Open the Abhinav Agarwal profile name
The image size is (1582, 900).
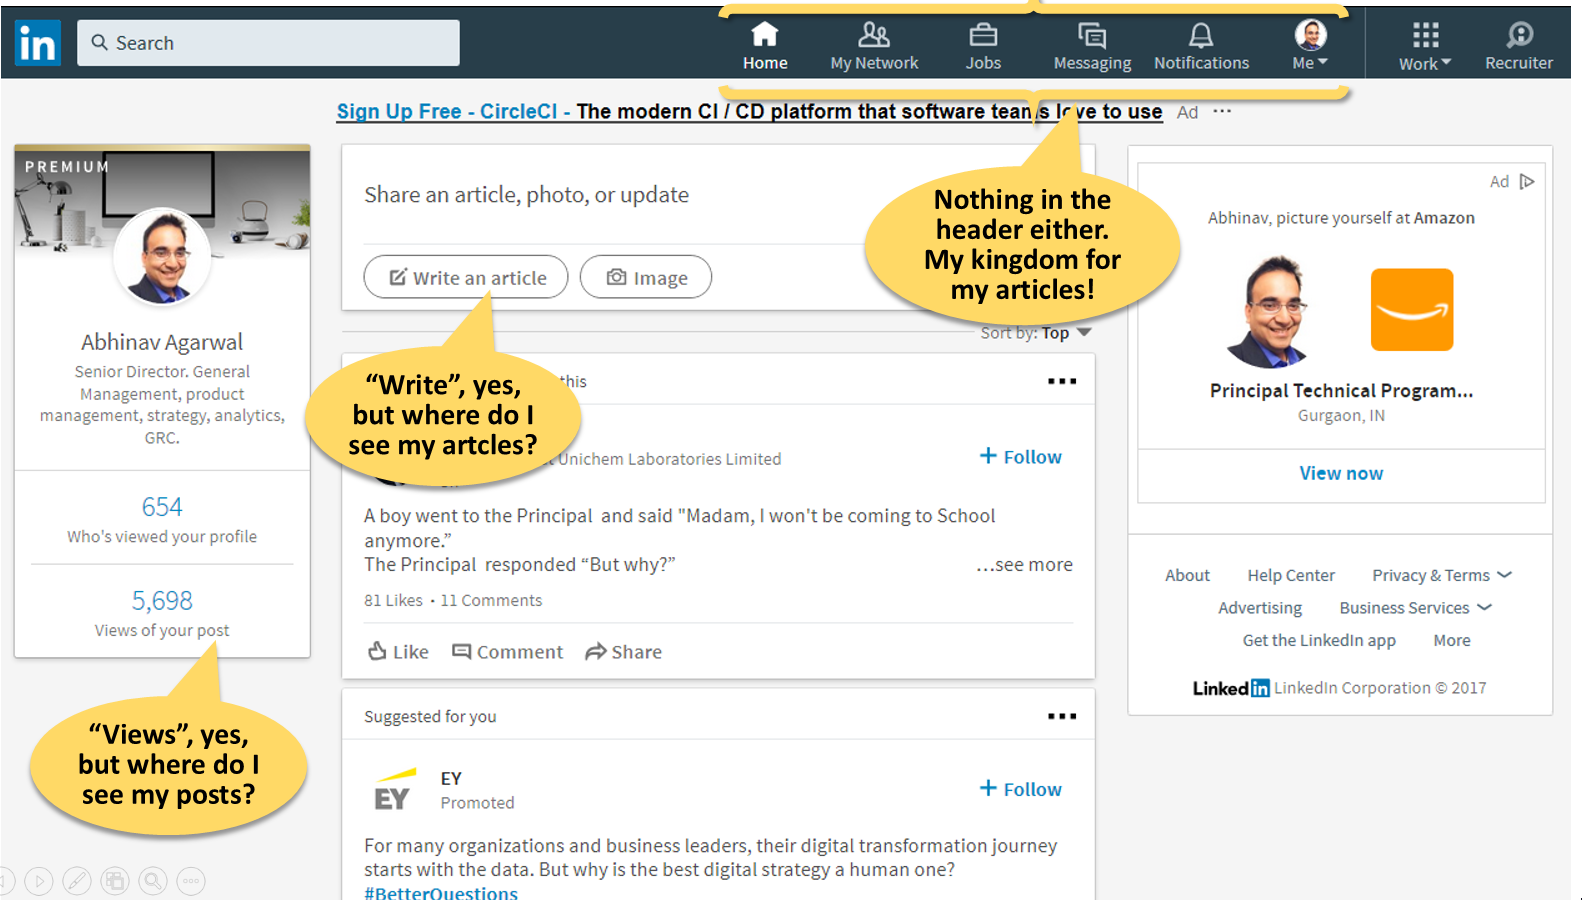pos(162,342)
